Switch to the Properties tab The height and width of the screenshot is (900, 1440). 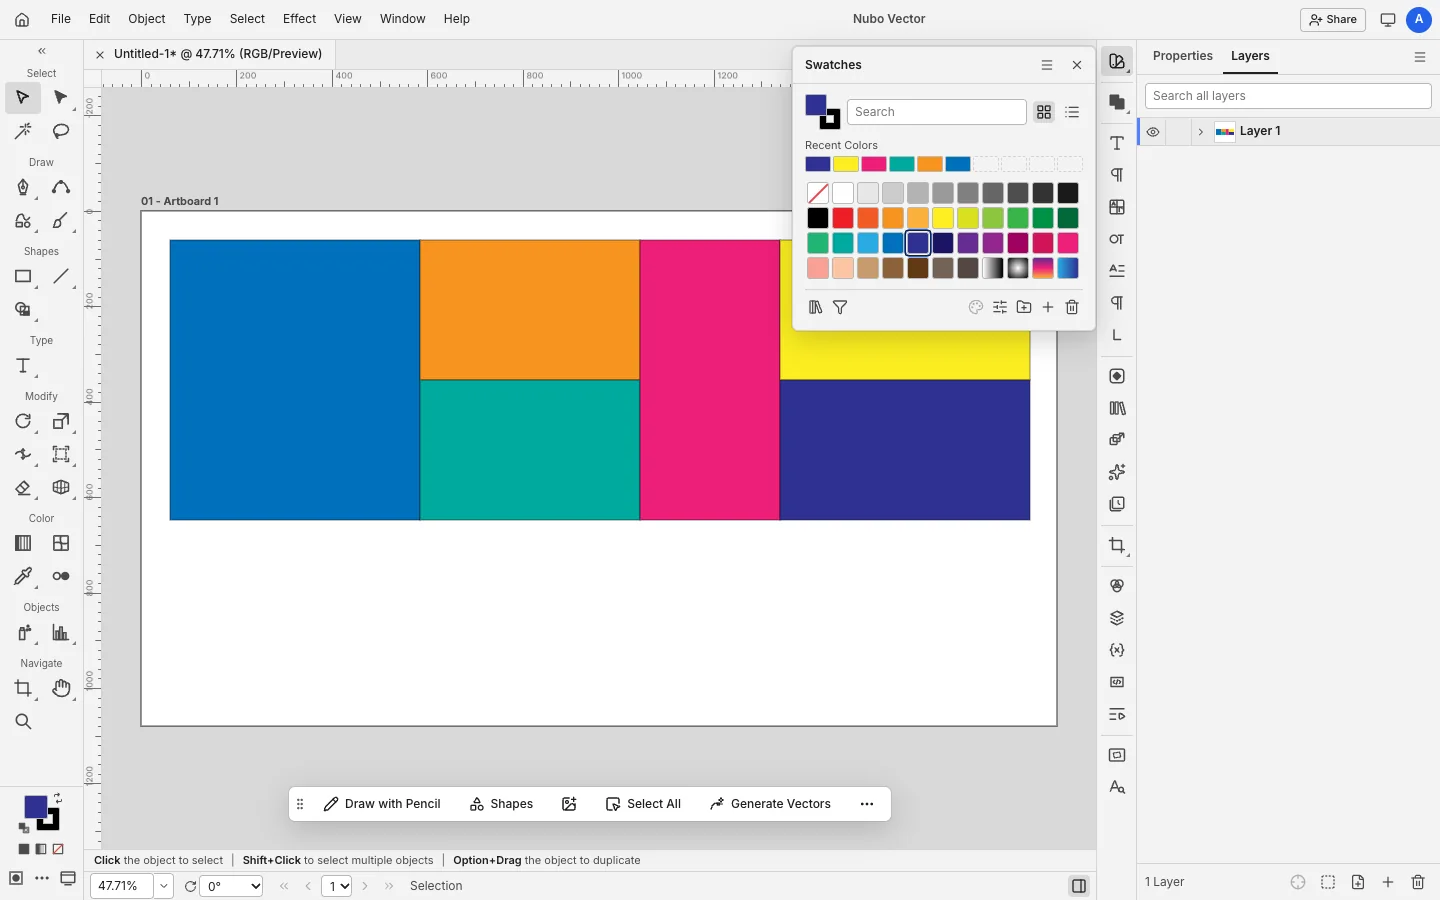click(1183, 56)
